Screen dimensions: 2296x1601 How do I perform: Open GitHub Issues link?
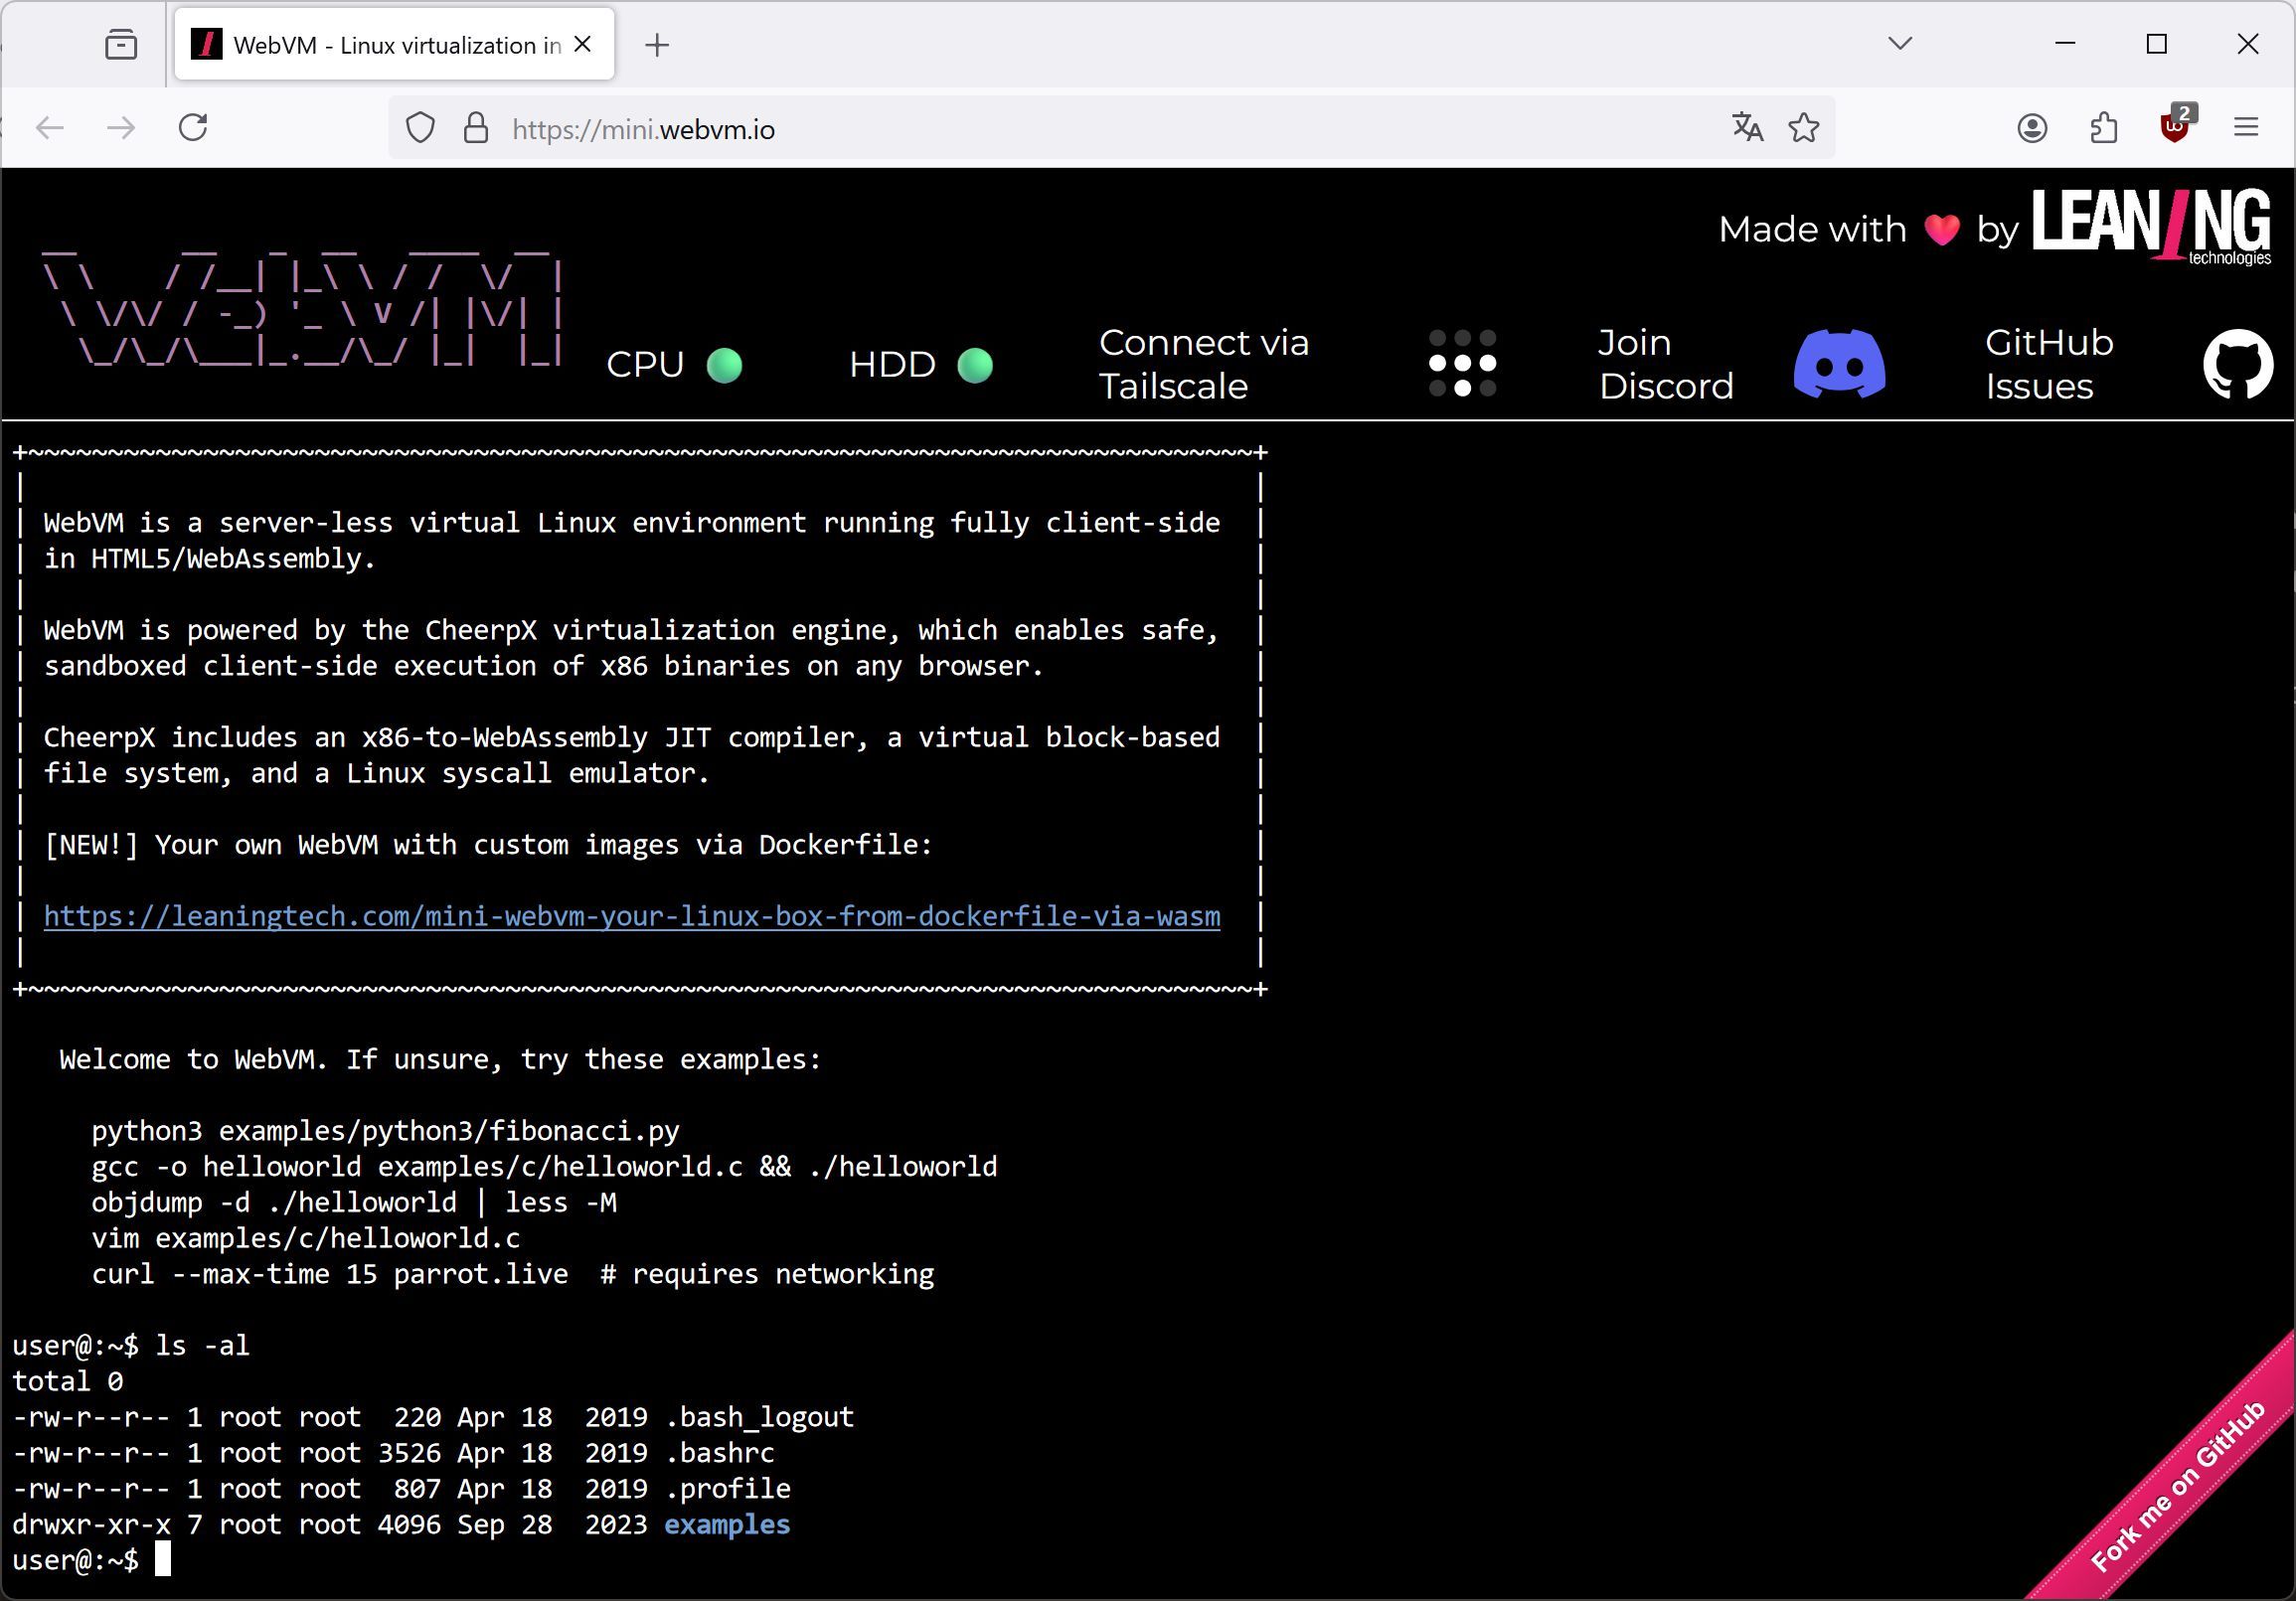coord(2049,364)
